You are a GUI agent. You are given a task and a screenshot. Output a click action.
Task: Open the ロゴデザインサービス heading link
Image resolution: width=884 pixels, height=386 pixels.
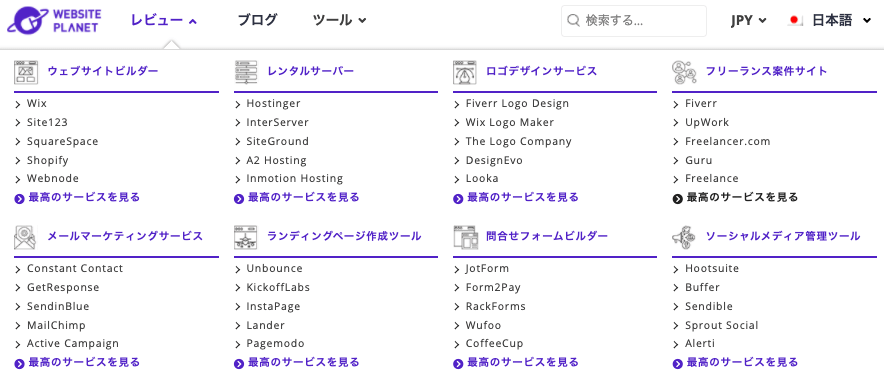pyautogui.click(x=541, y=71)
